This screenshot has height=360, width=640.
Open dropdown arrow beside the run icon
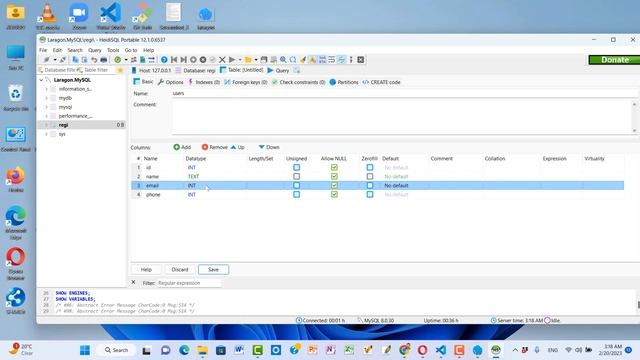[240, 60]
